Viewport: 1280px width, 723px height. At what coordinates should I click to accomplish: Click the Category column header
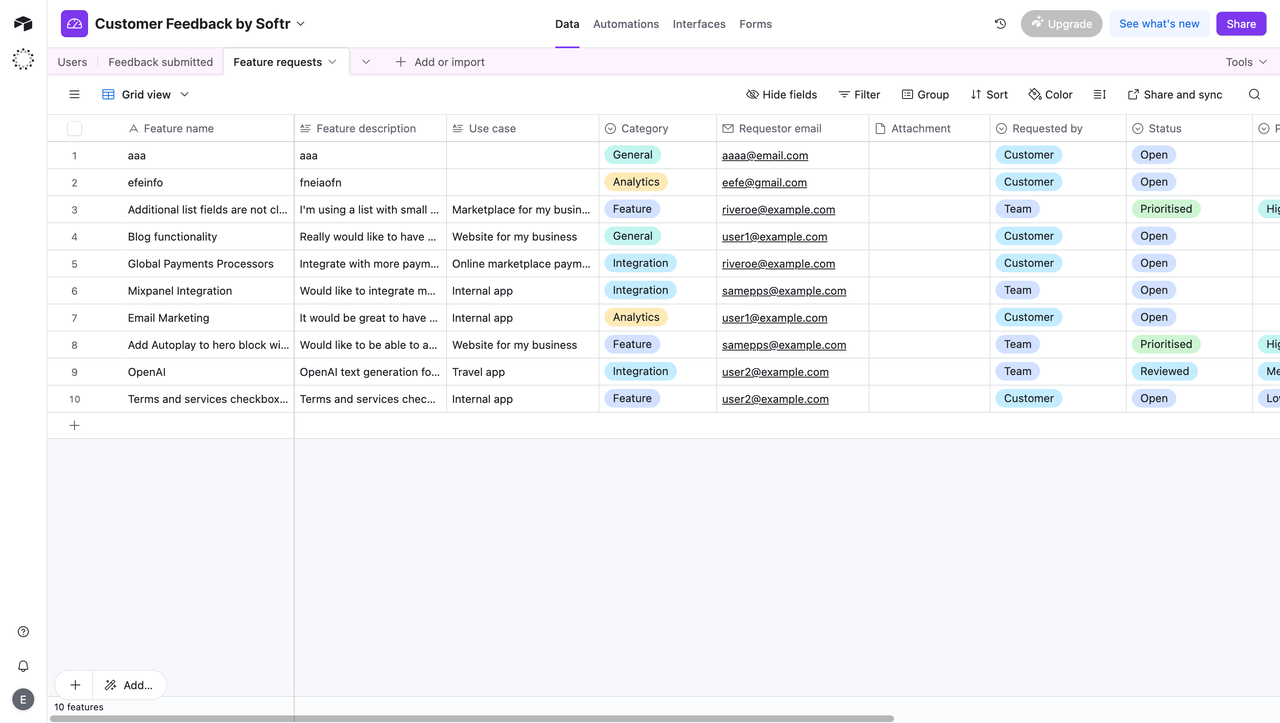[658, 129]
